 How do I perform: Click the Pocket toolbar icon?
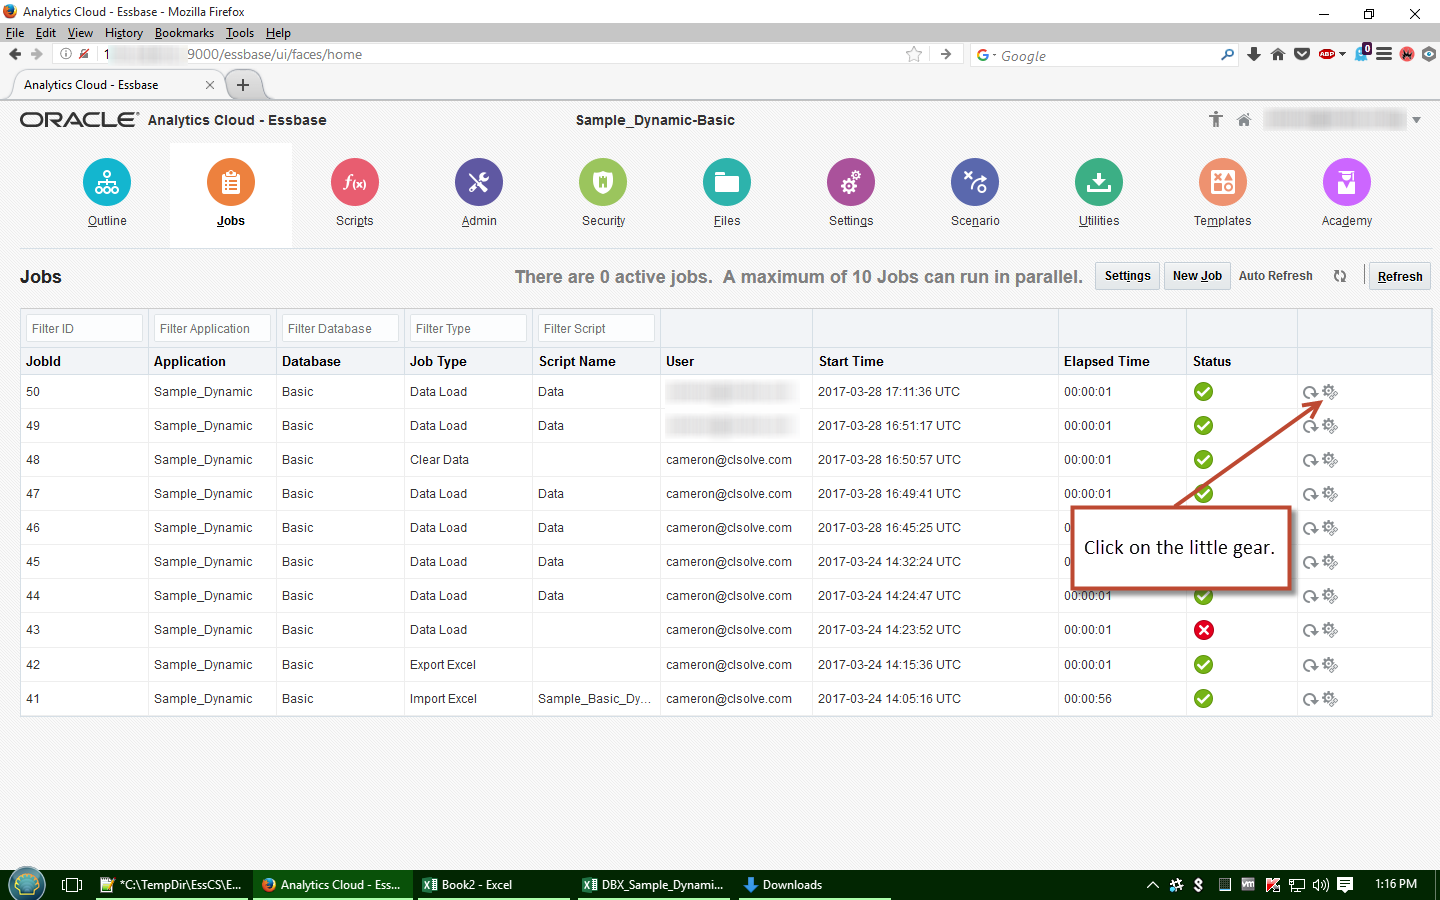tap(1302, 54)
